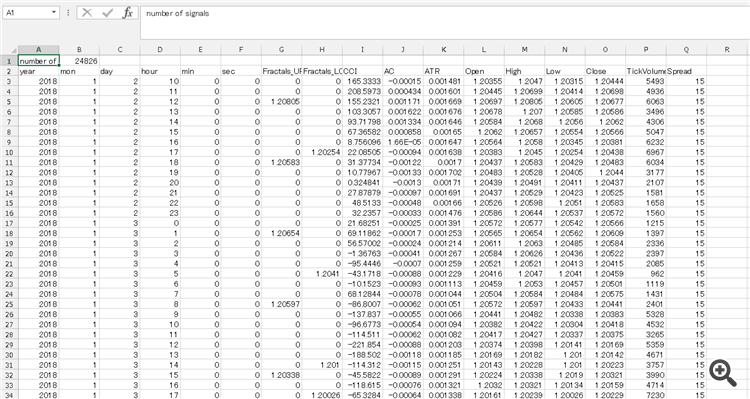Select row 1 header
This screenshot has height=399, width=750.
click(x=9, y=61)
